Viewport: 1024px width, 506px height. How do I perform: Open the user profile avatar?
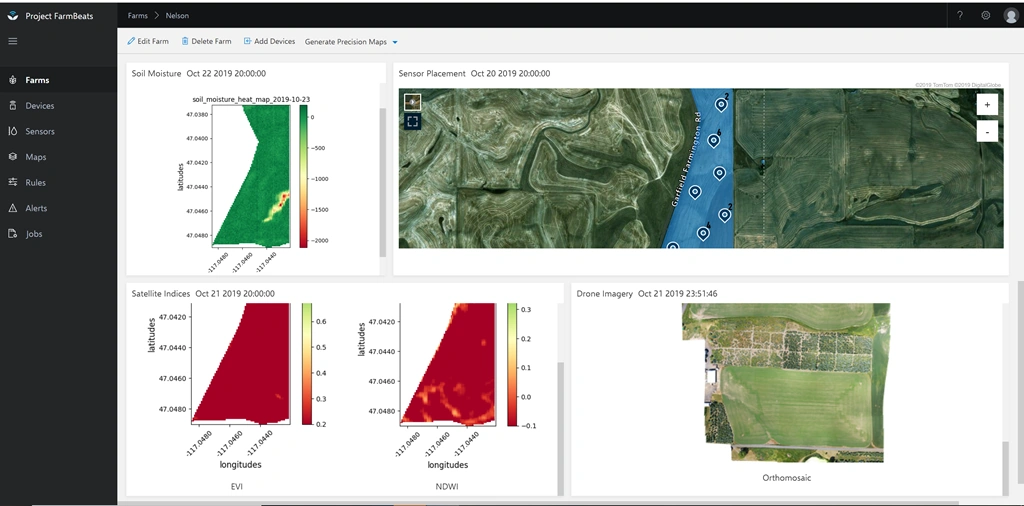click(1011, 16)
